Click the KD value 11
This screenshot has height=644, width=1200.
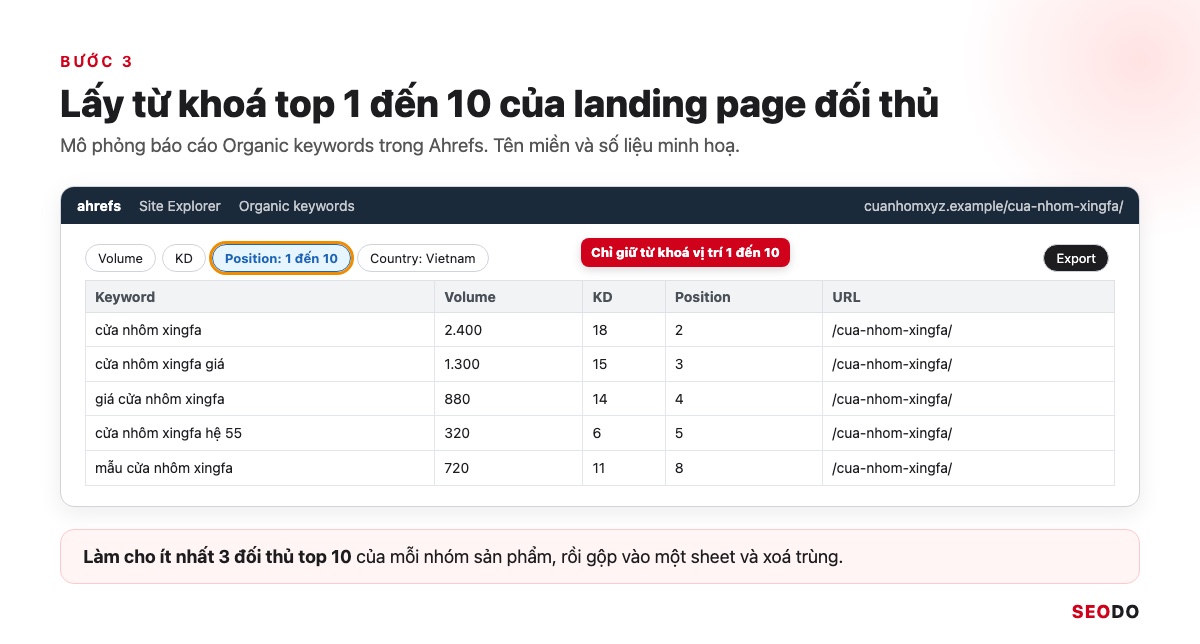pos(600,468)
